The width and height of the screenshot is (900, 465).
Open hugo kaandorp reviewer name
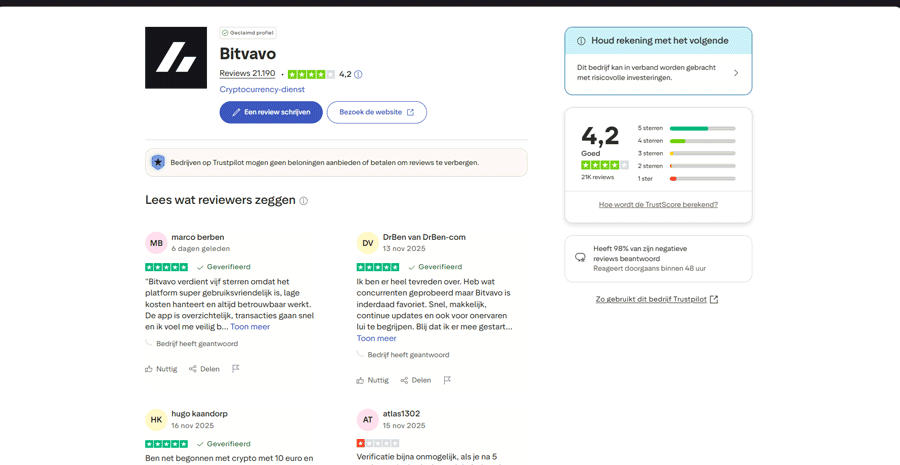coord(200,414)
